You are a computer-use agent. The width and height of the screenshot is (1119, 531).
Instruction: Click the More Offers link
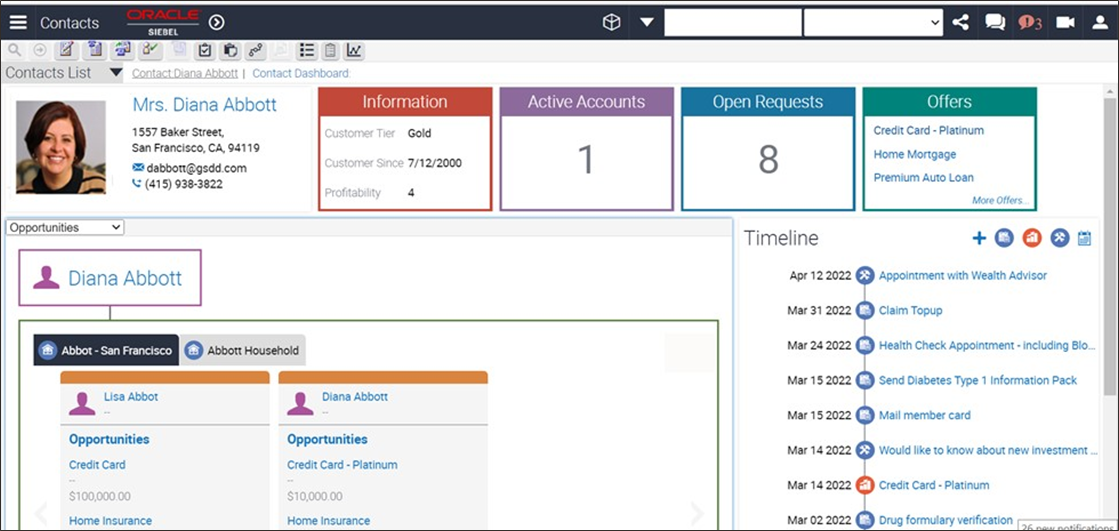[1001, 201]
